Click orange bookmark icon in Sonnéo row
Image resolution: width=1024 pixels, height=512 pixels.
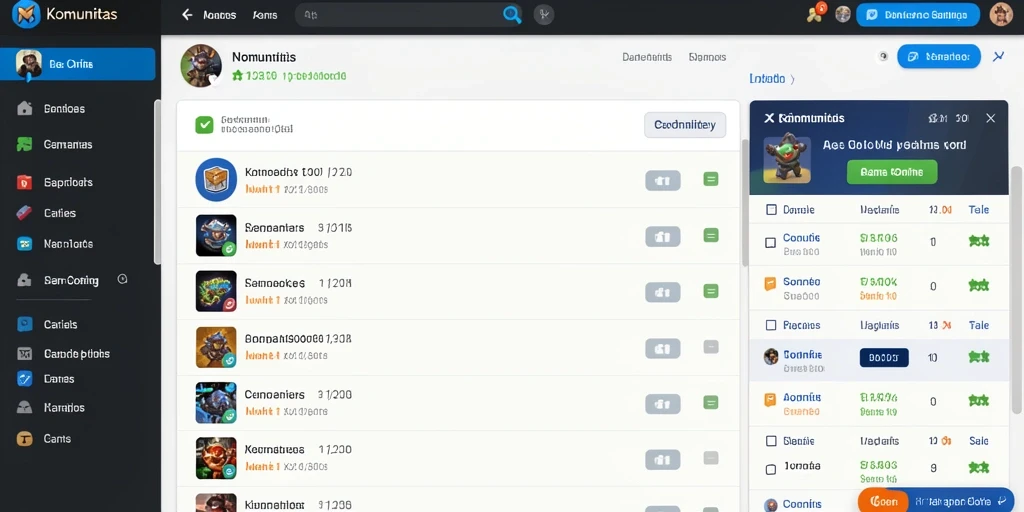(x=770, y=283)
